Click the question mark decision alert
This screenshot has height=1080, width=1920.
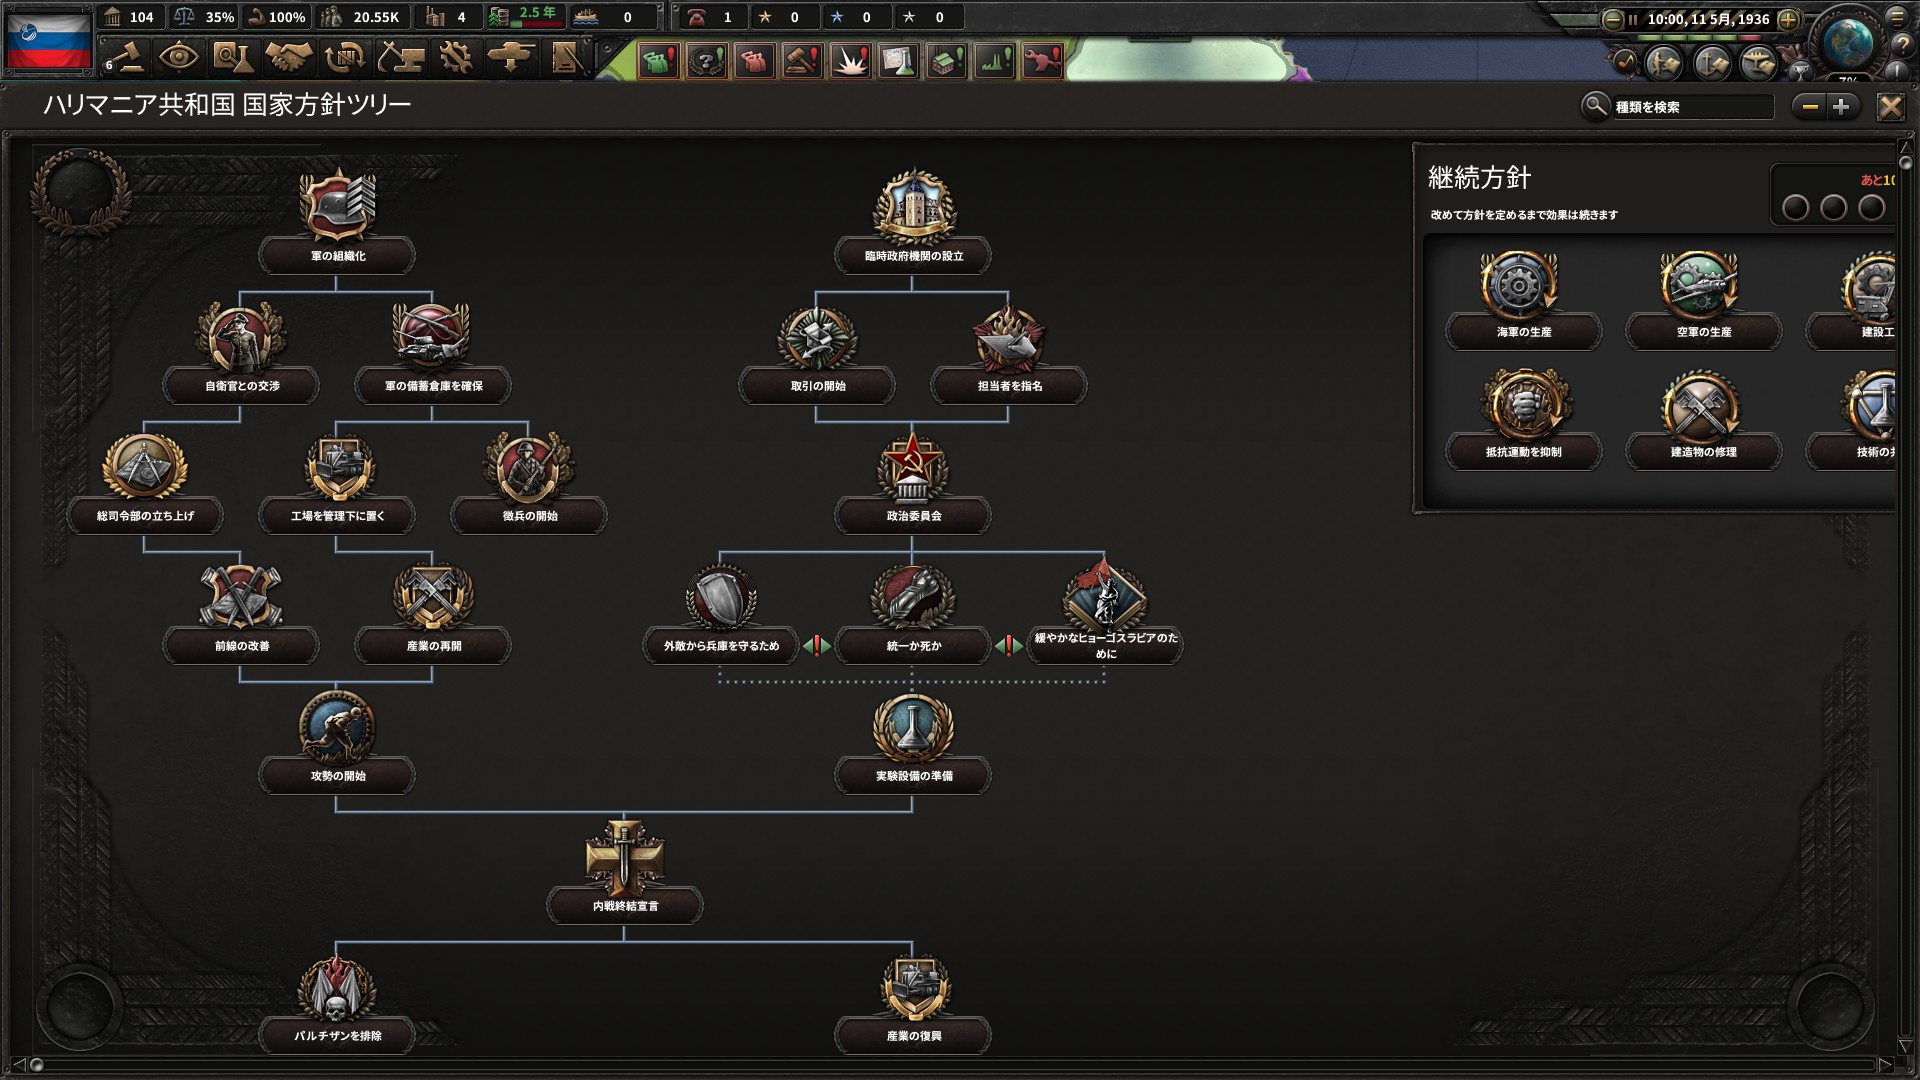pos(706,61)
